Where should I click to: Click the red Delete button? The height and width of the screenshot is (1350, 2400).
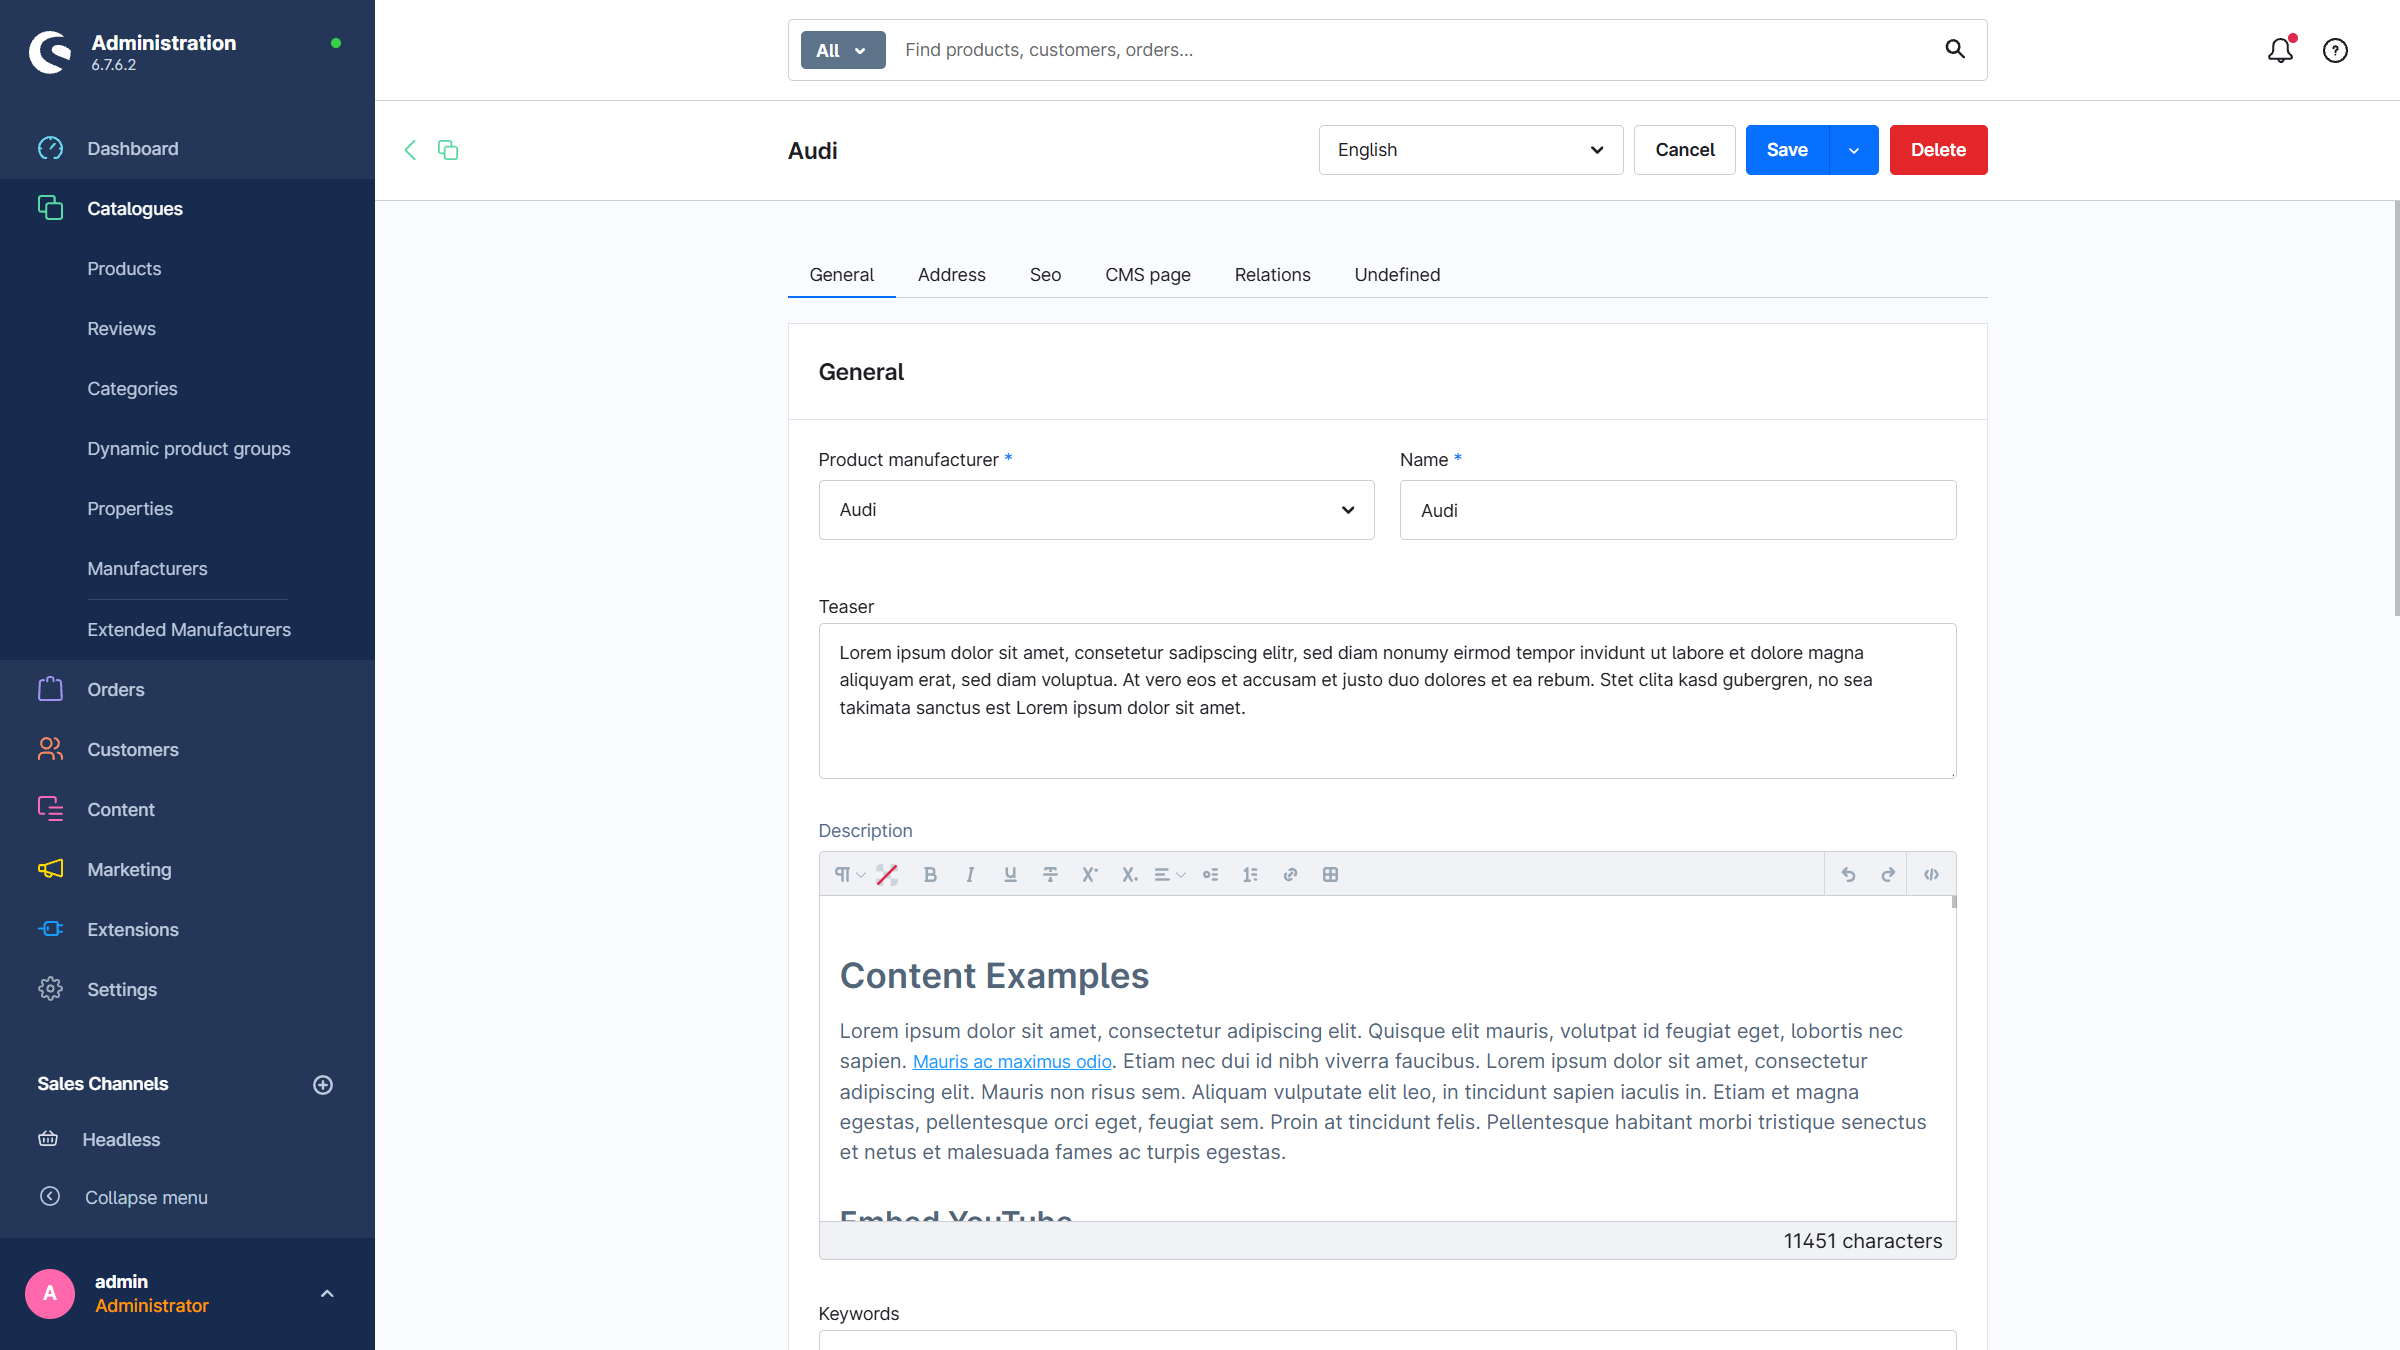click(1938, 150)
